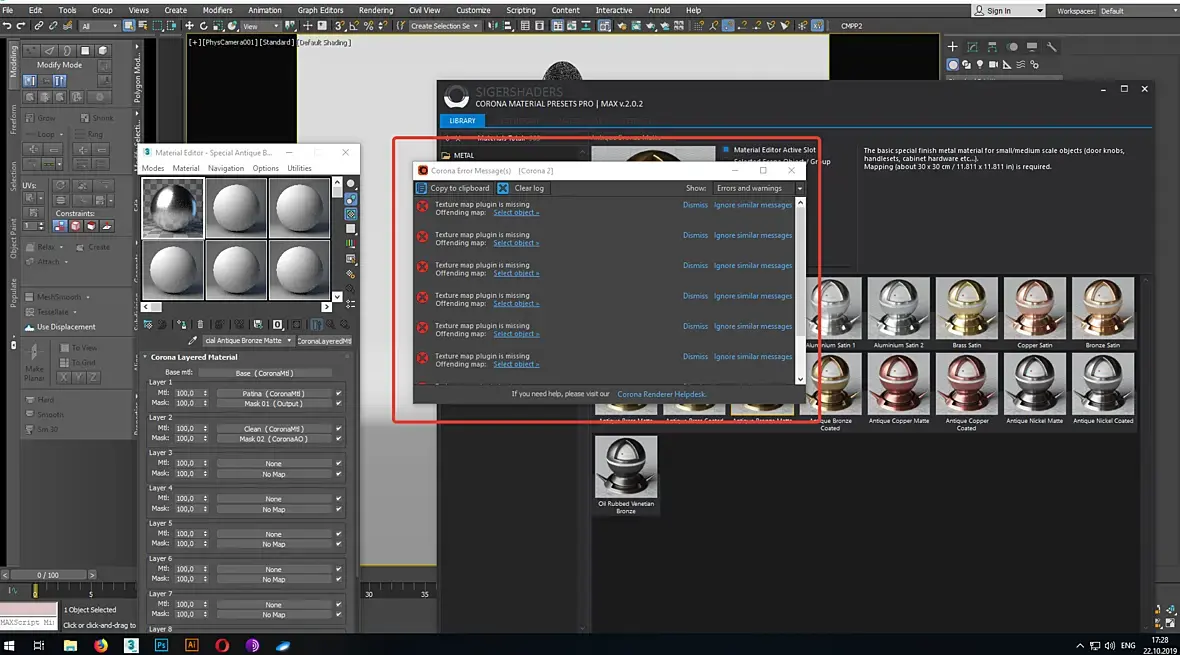
Task: Click the pick material eyedropper icon
Action: 193,341
